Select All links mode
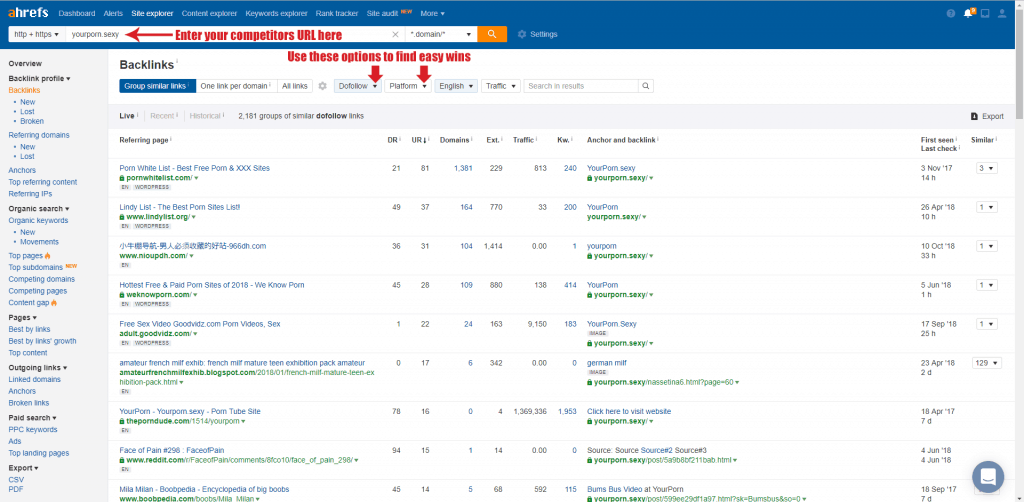 point(295,86)
